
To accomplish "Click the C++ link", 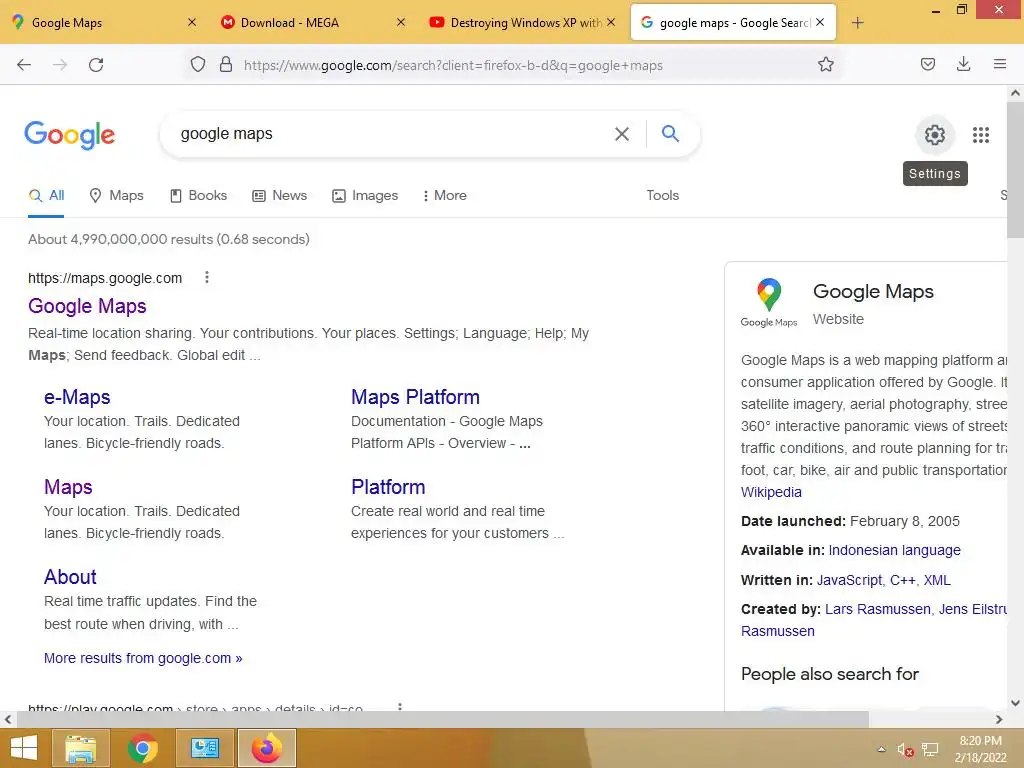I will (x=903, y=580).
